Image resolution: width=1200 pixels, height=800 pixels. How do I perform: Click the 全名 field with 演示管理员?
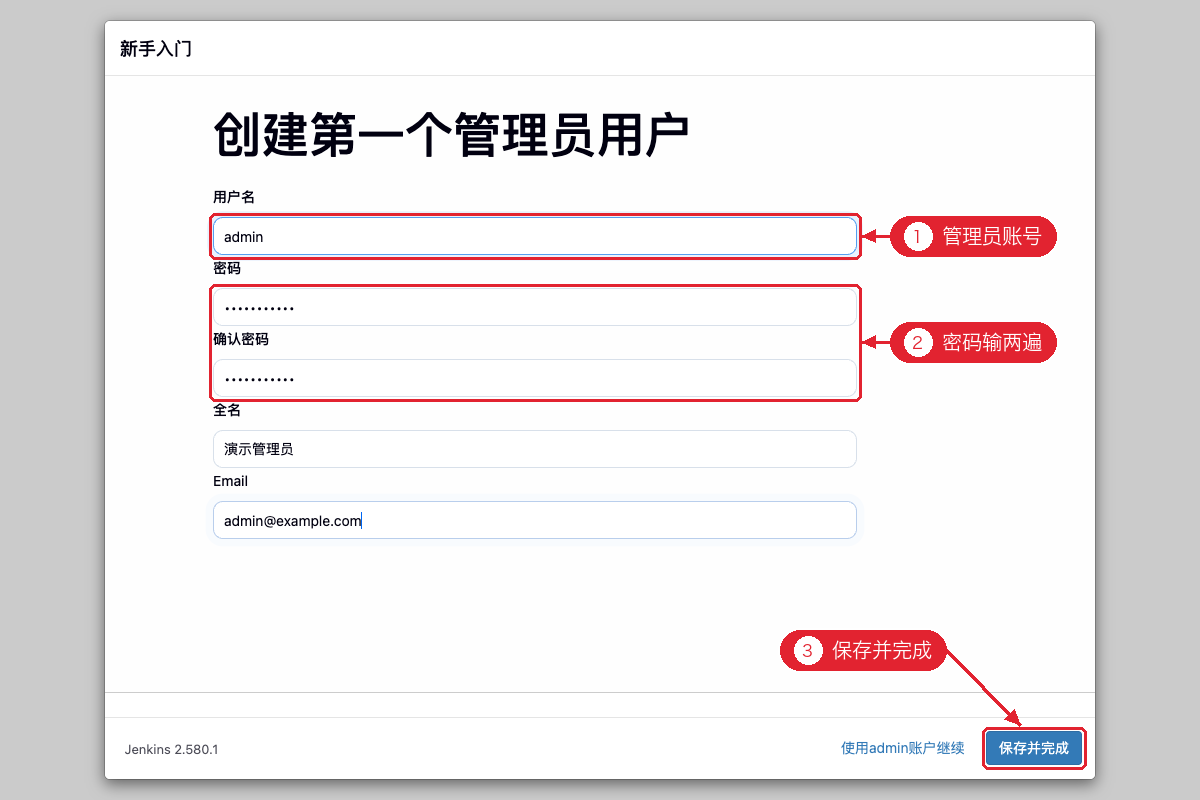coord(534,449)
